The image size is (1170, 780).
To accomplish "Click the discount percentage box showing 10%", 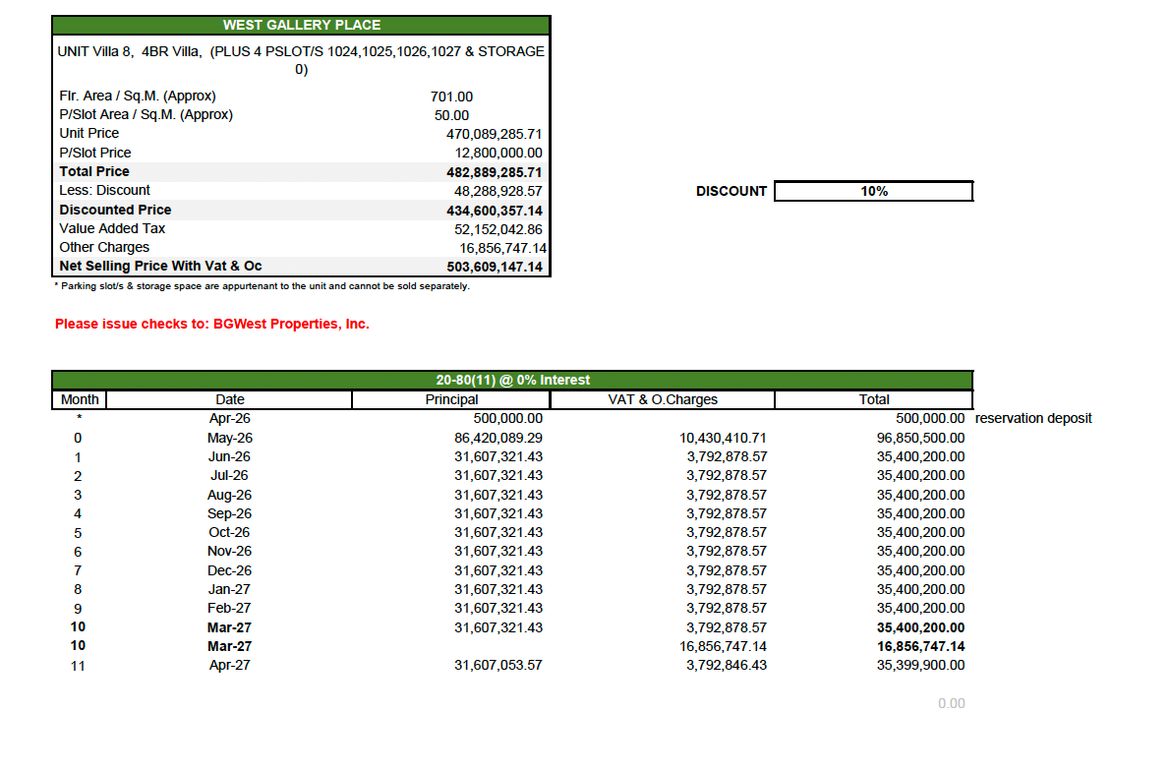I will [873, 191].
